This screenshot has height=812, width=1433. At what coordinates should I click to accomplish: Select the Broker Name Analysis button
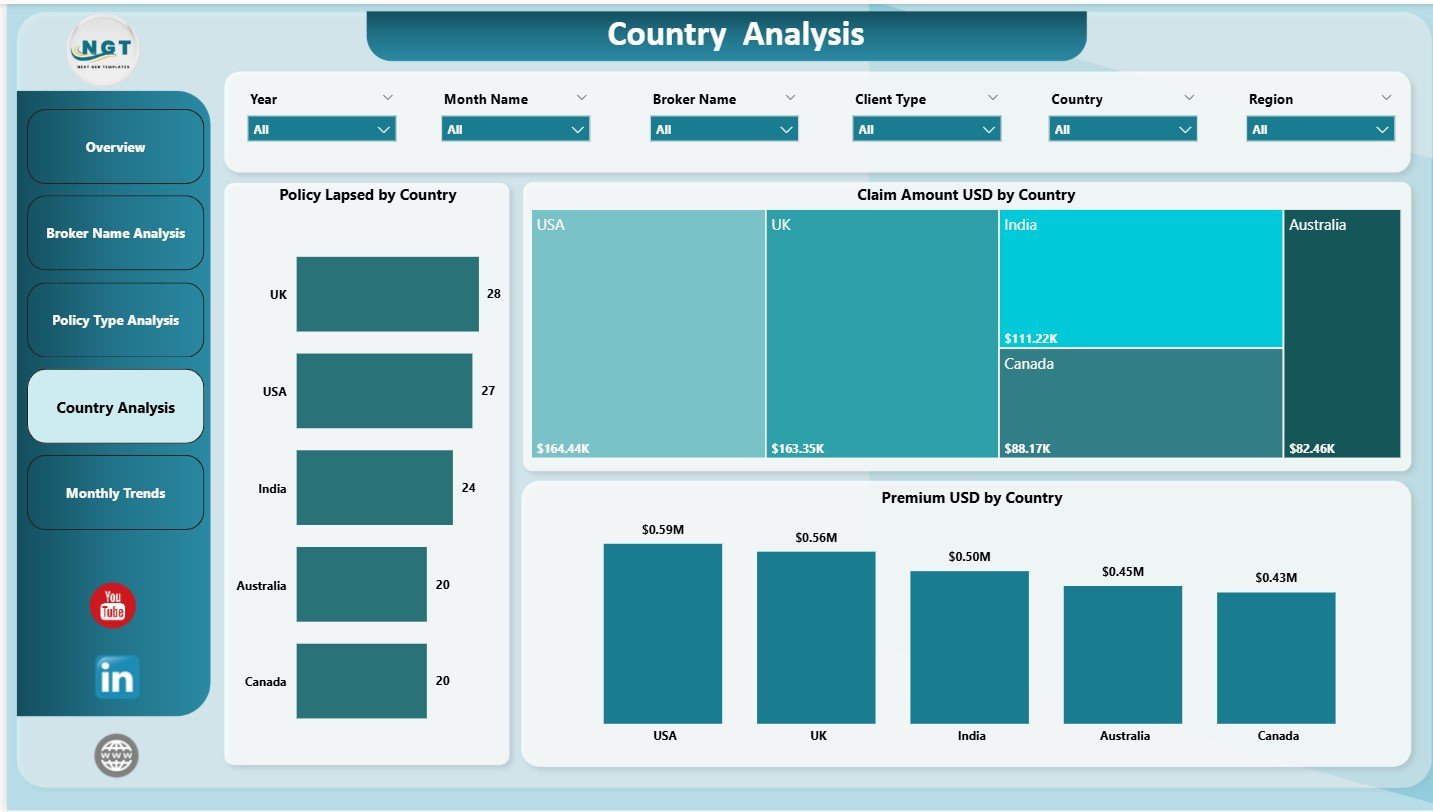click(x=115, y=232)
